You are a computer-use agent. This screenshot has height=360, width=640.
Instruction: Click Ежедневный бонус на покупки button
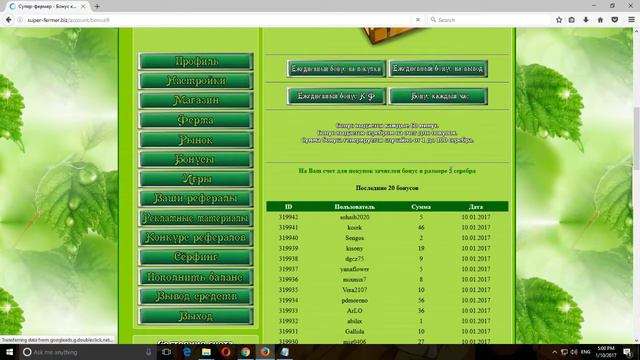click(336, 69)
